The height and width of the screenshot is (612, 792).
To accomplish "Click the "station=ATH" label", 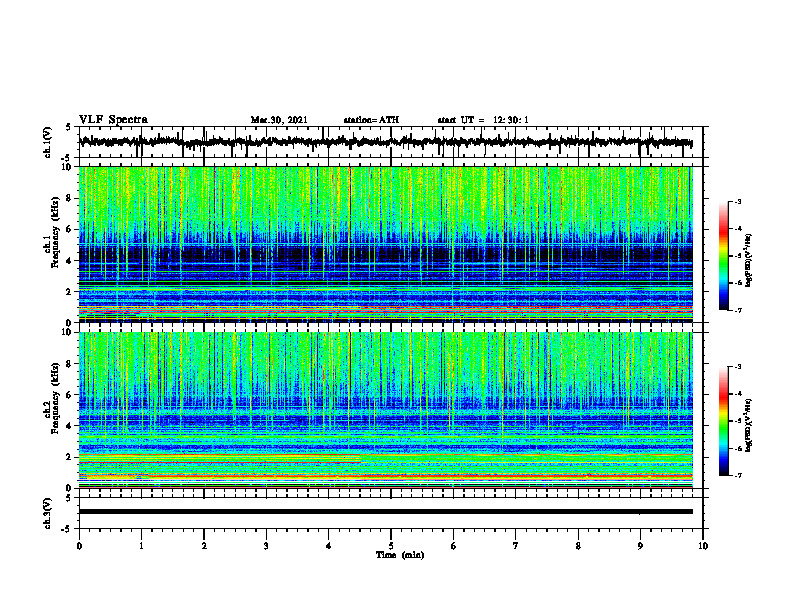I will coord(371,120).
